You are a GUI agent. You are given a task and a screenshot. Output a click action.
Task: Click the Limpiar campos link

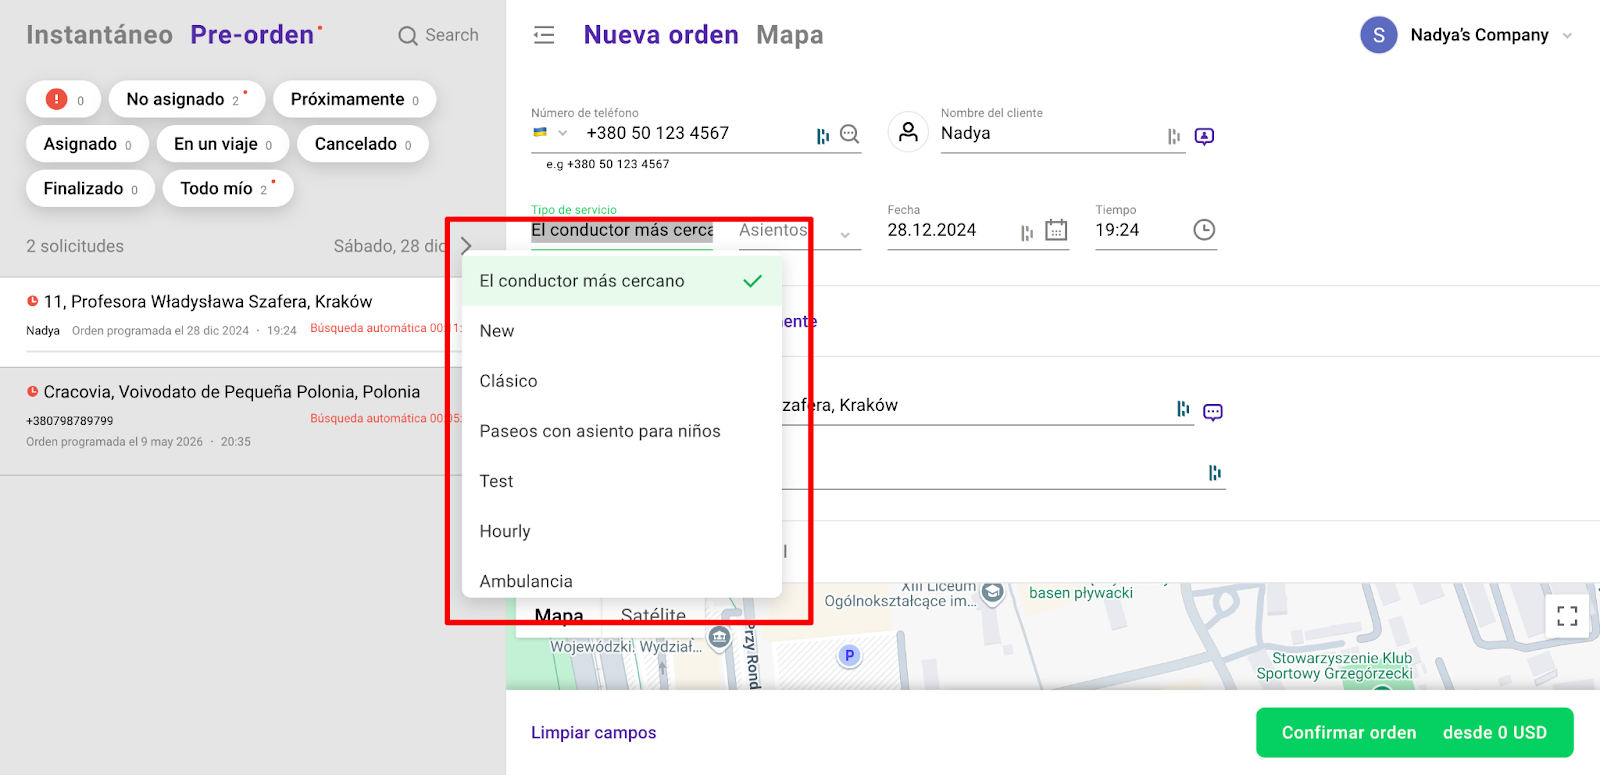click(x=594, y=733)
